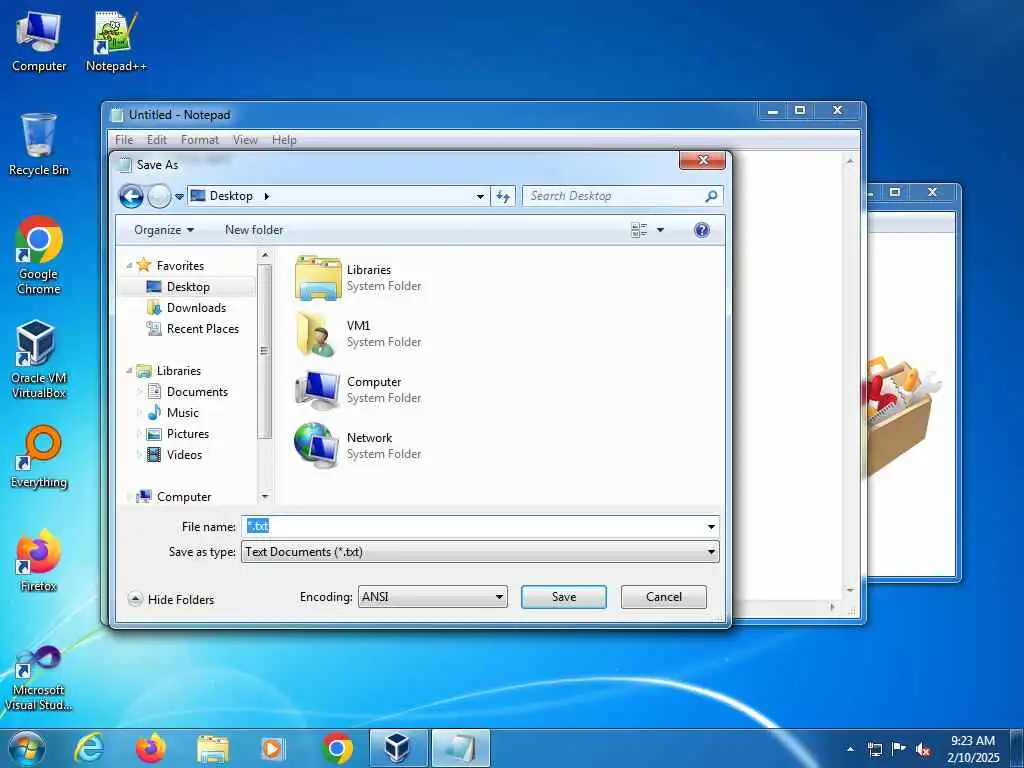1024x768 pixels.
Task: Open the Windows Start menu
Action: (x=27, y=748)
